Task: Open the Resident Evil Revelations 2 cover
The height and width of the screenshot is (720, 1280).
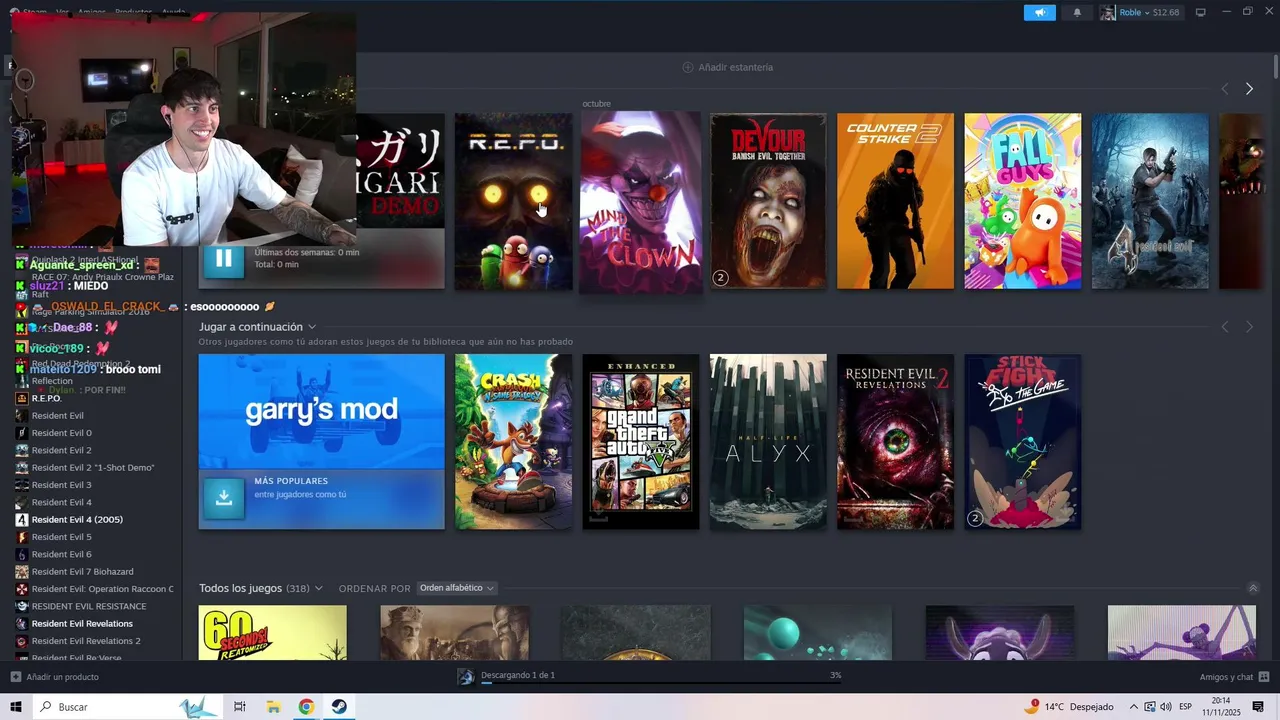Action: (x=895, y=441)
